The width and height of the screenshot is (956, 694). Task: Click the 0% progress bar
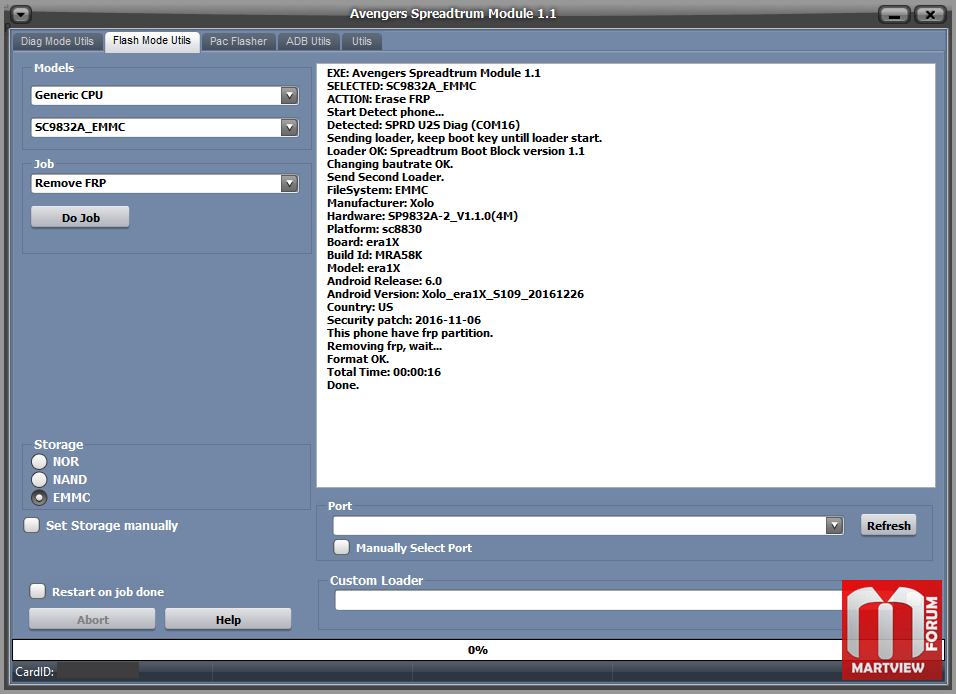pyautogui.click(x=478, y=649)
